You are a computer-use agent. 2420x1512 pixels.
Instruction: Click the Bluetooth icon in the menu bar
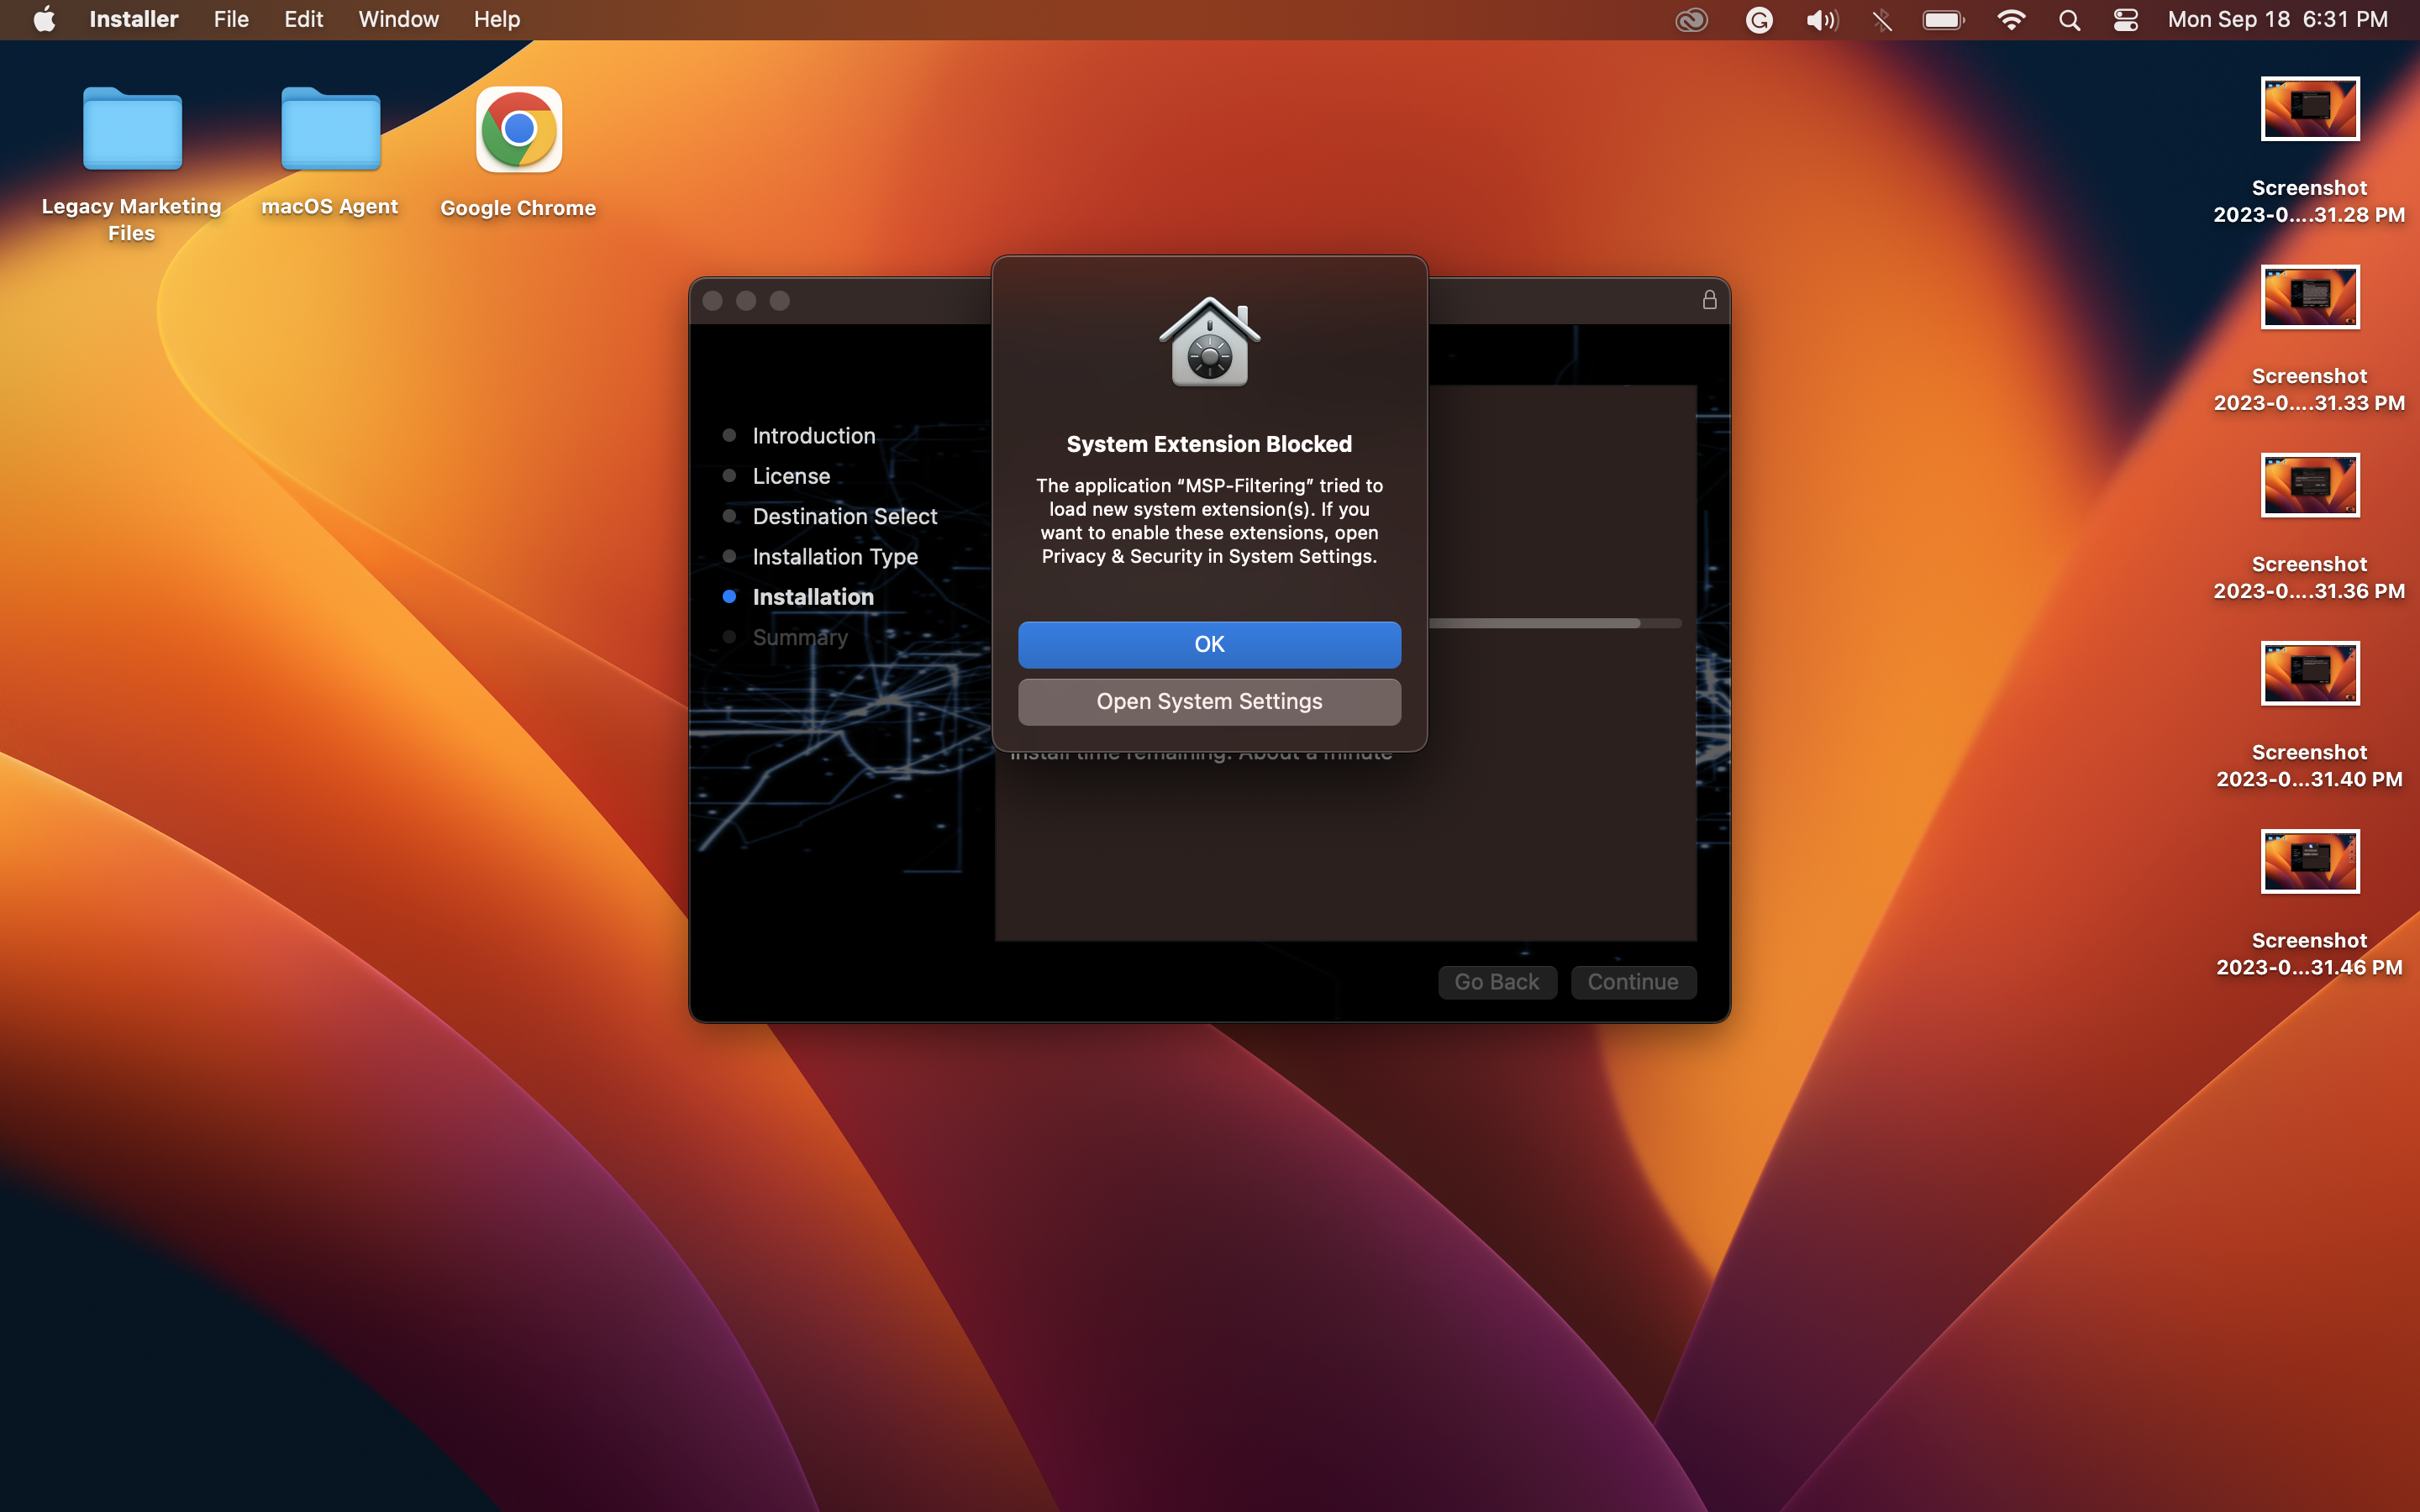point(1882,19)
